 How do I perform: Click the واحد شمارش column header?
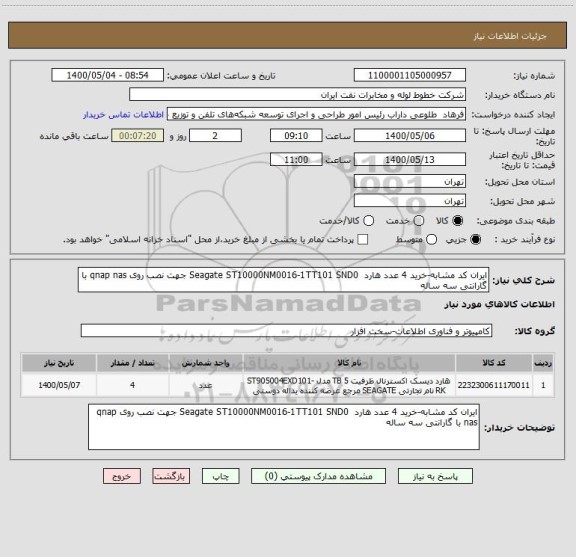click(x=206, y=363)
